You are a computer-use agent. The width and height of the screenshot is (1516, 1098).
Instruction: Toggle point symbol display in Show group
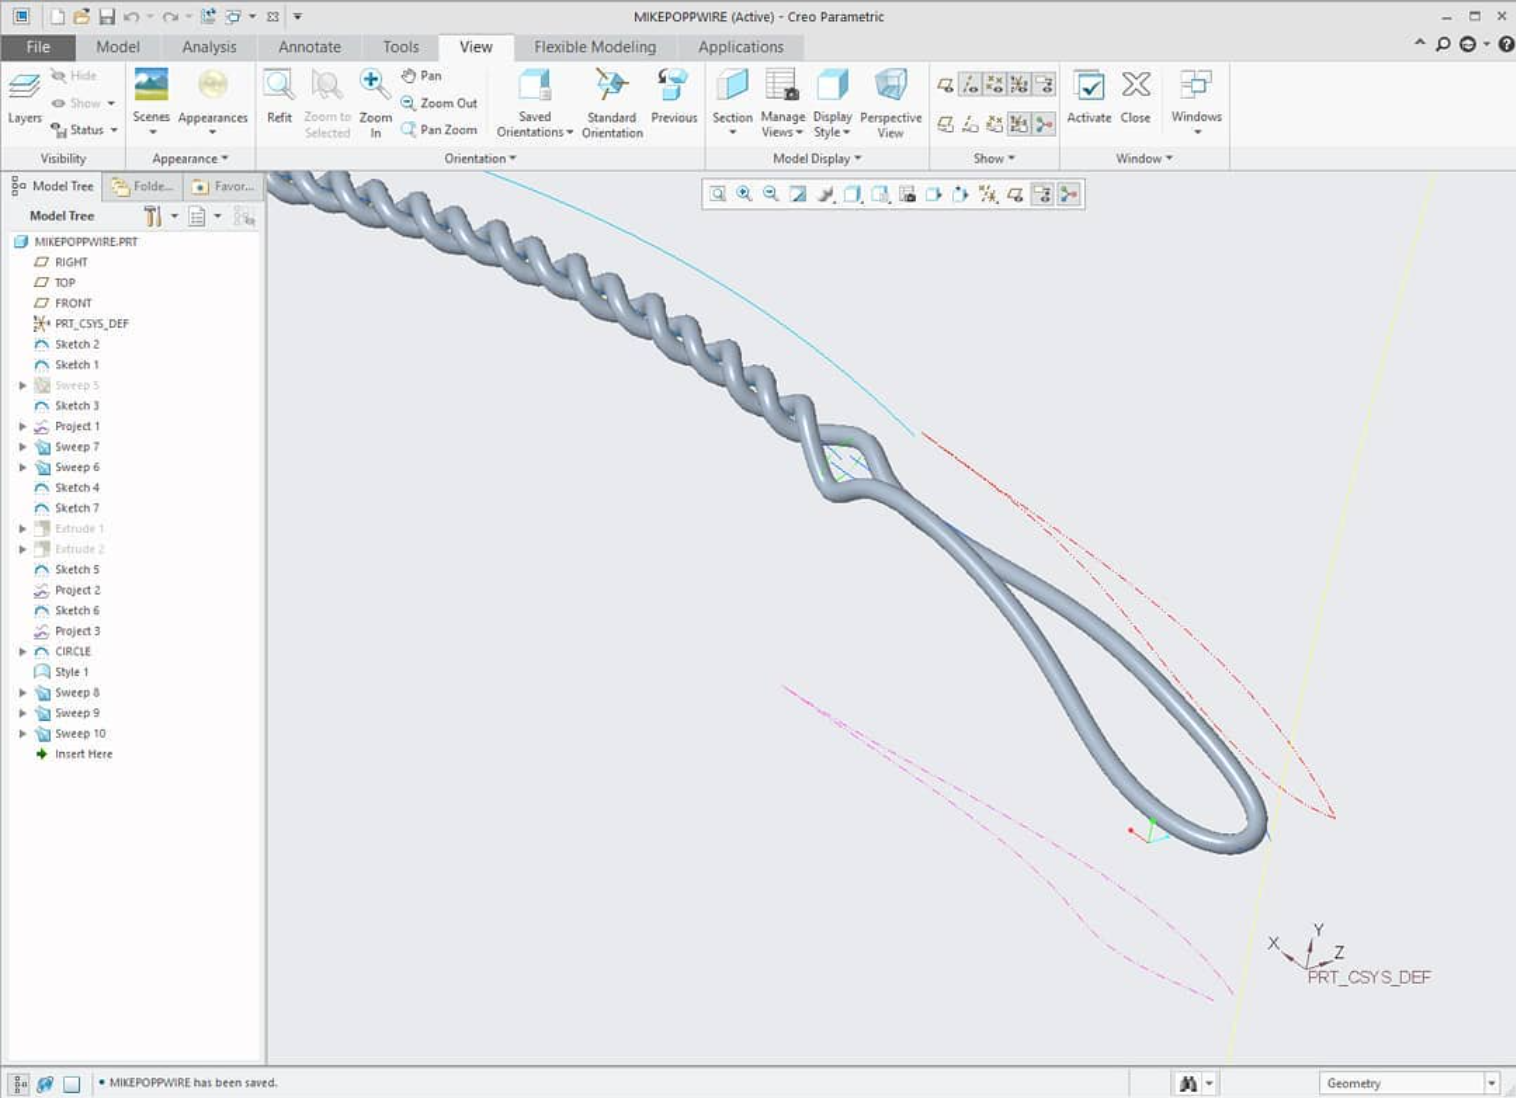tap(993, 84)
